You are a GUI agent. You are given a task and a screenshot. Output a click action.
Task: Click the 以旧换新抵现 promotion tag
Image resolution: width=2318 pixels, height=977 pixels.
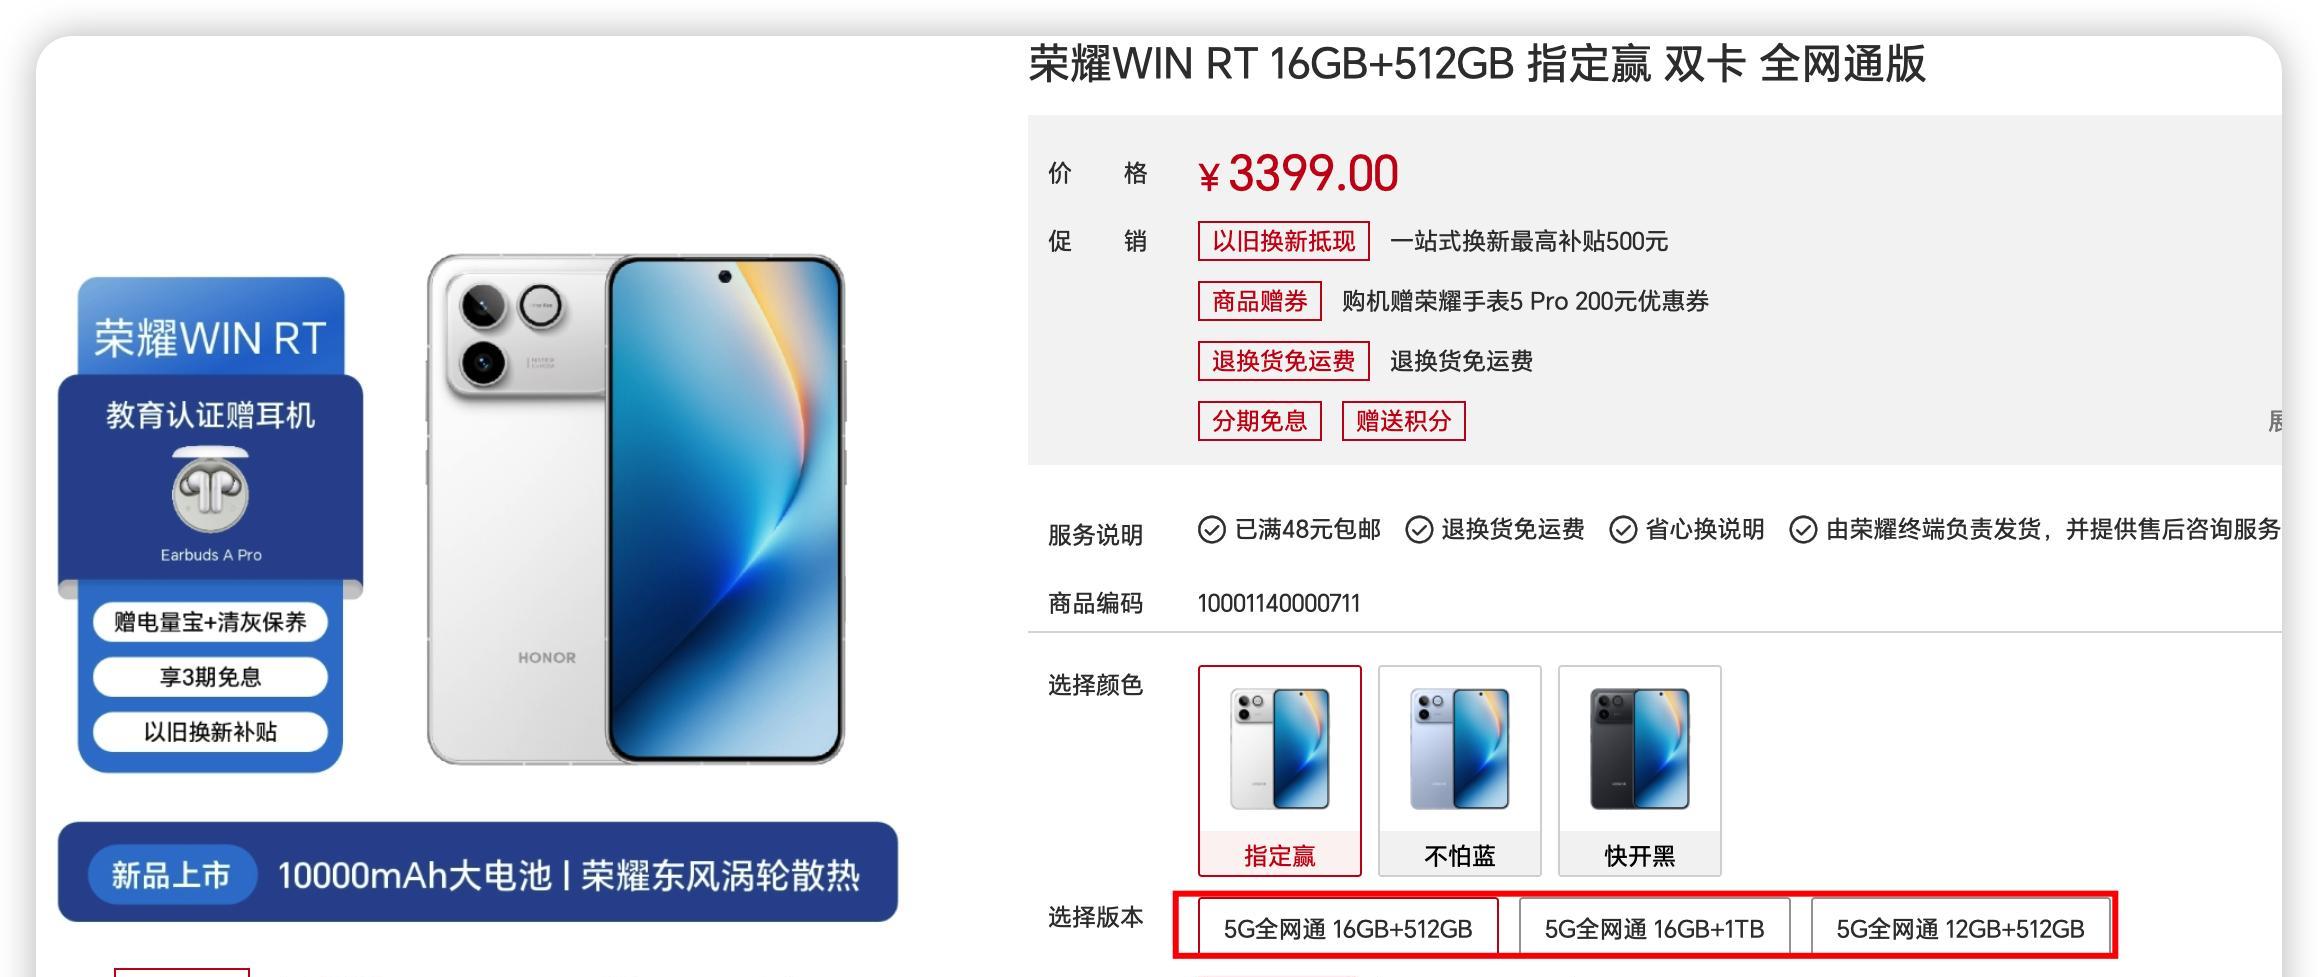click(x=1284, y=241)
